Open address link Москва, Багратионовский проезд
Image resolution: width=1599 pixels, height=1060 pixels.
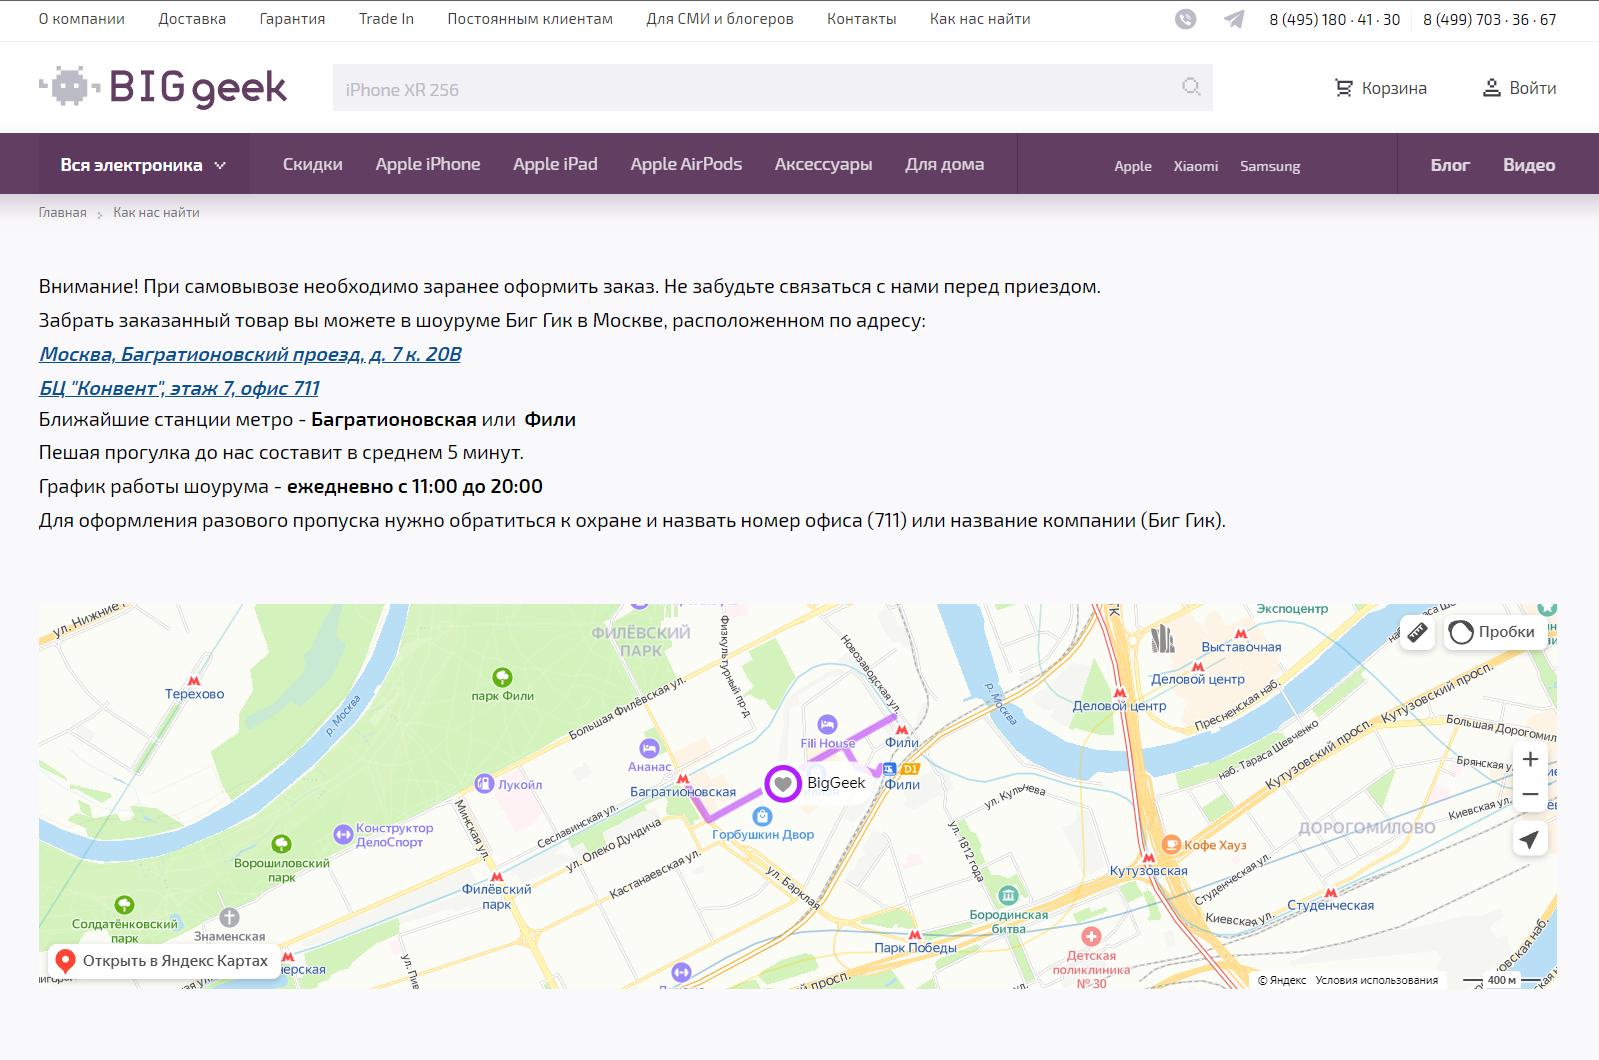[x=250, y=354]
